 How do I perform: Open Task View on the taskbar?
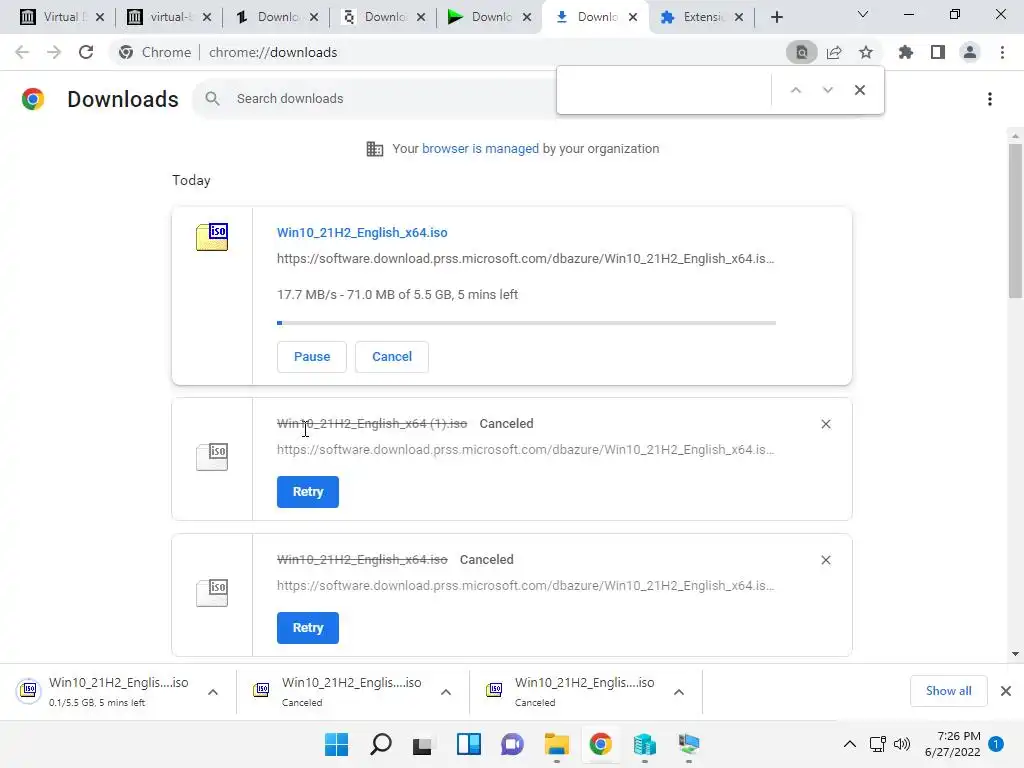(x=423, y=744)
